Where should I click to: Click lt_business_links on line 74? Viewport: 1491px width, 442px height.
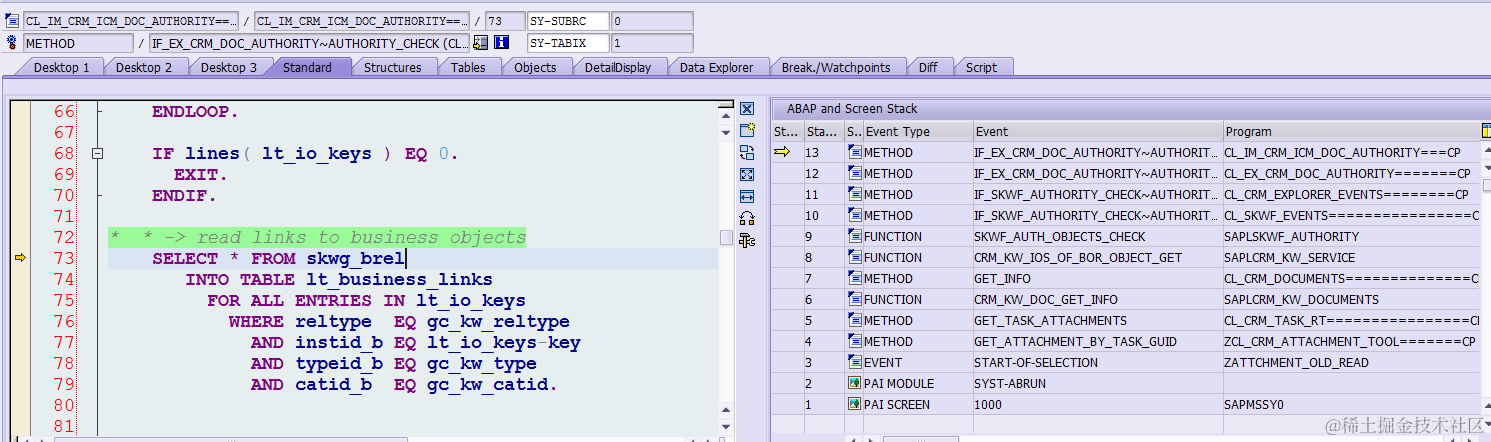400,280
